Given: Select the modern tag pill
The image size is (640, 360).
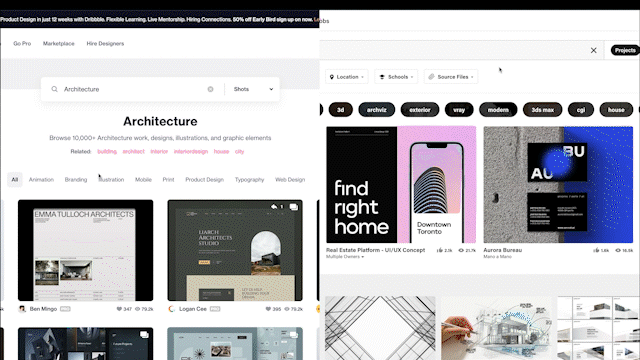Looking at the screenshot, I should [498, 110].
